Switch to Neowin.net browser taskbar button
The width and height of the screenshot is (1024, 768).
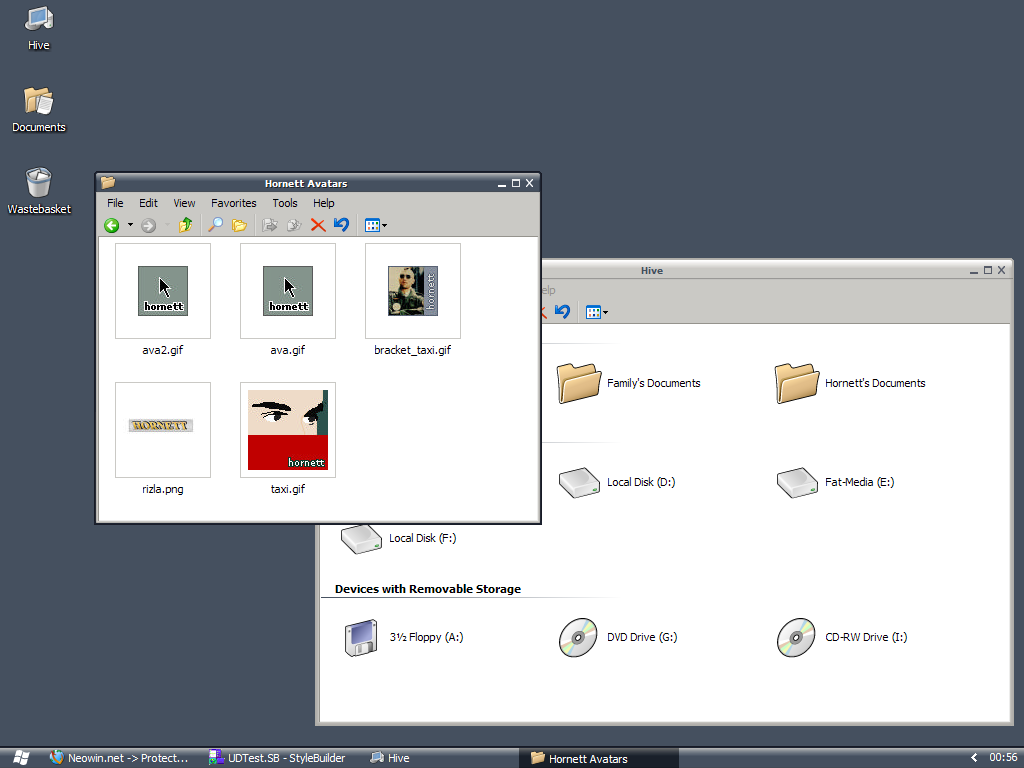[x=119, y=758]
